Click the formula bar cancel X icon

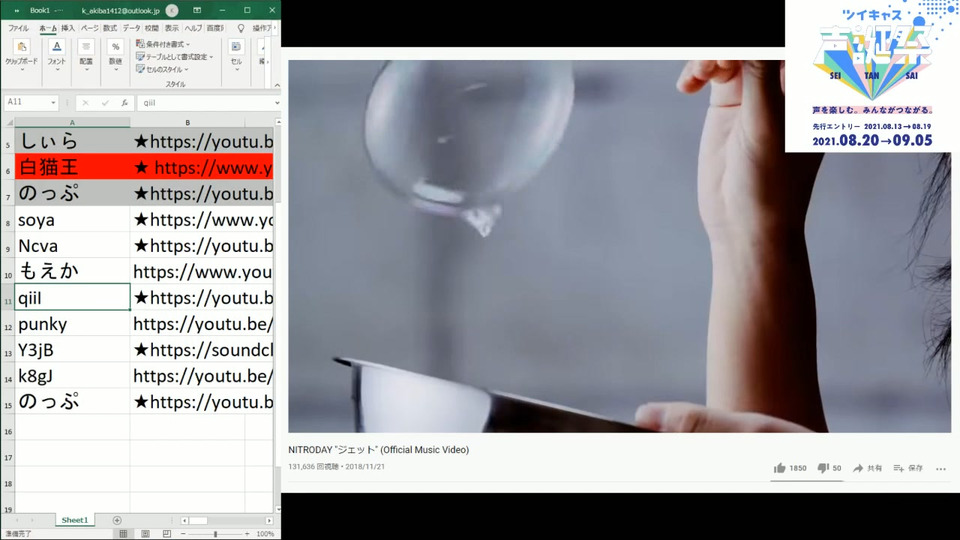pyautogui.click(x=85, y=103)
